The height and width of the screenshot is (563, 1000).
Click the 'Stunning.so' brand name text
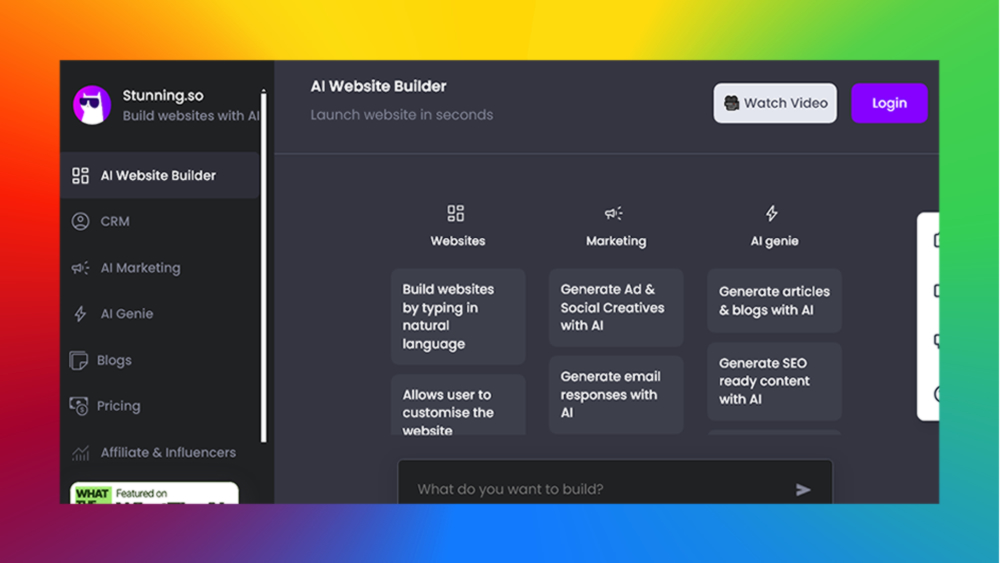click(x=163, y=96)
